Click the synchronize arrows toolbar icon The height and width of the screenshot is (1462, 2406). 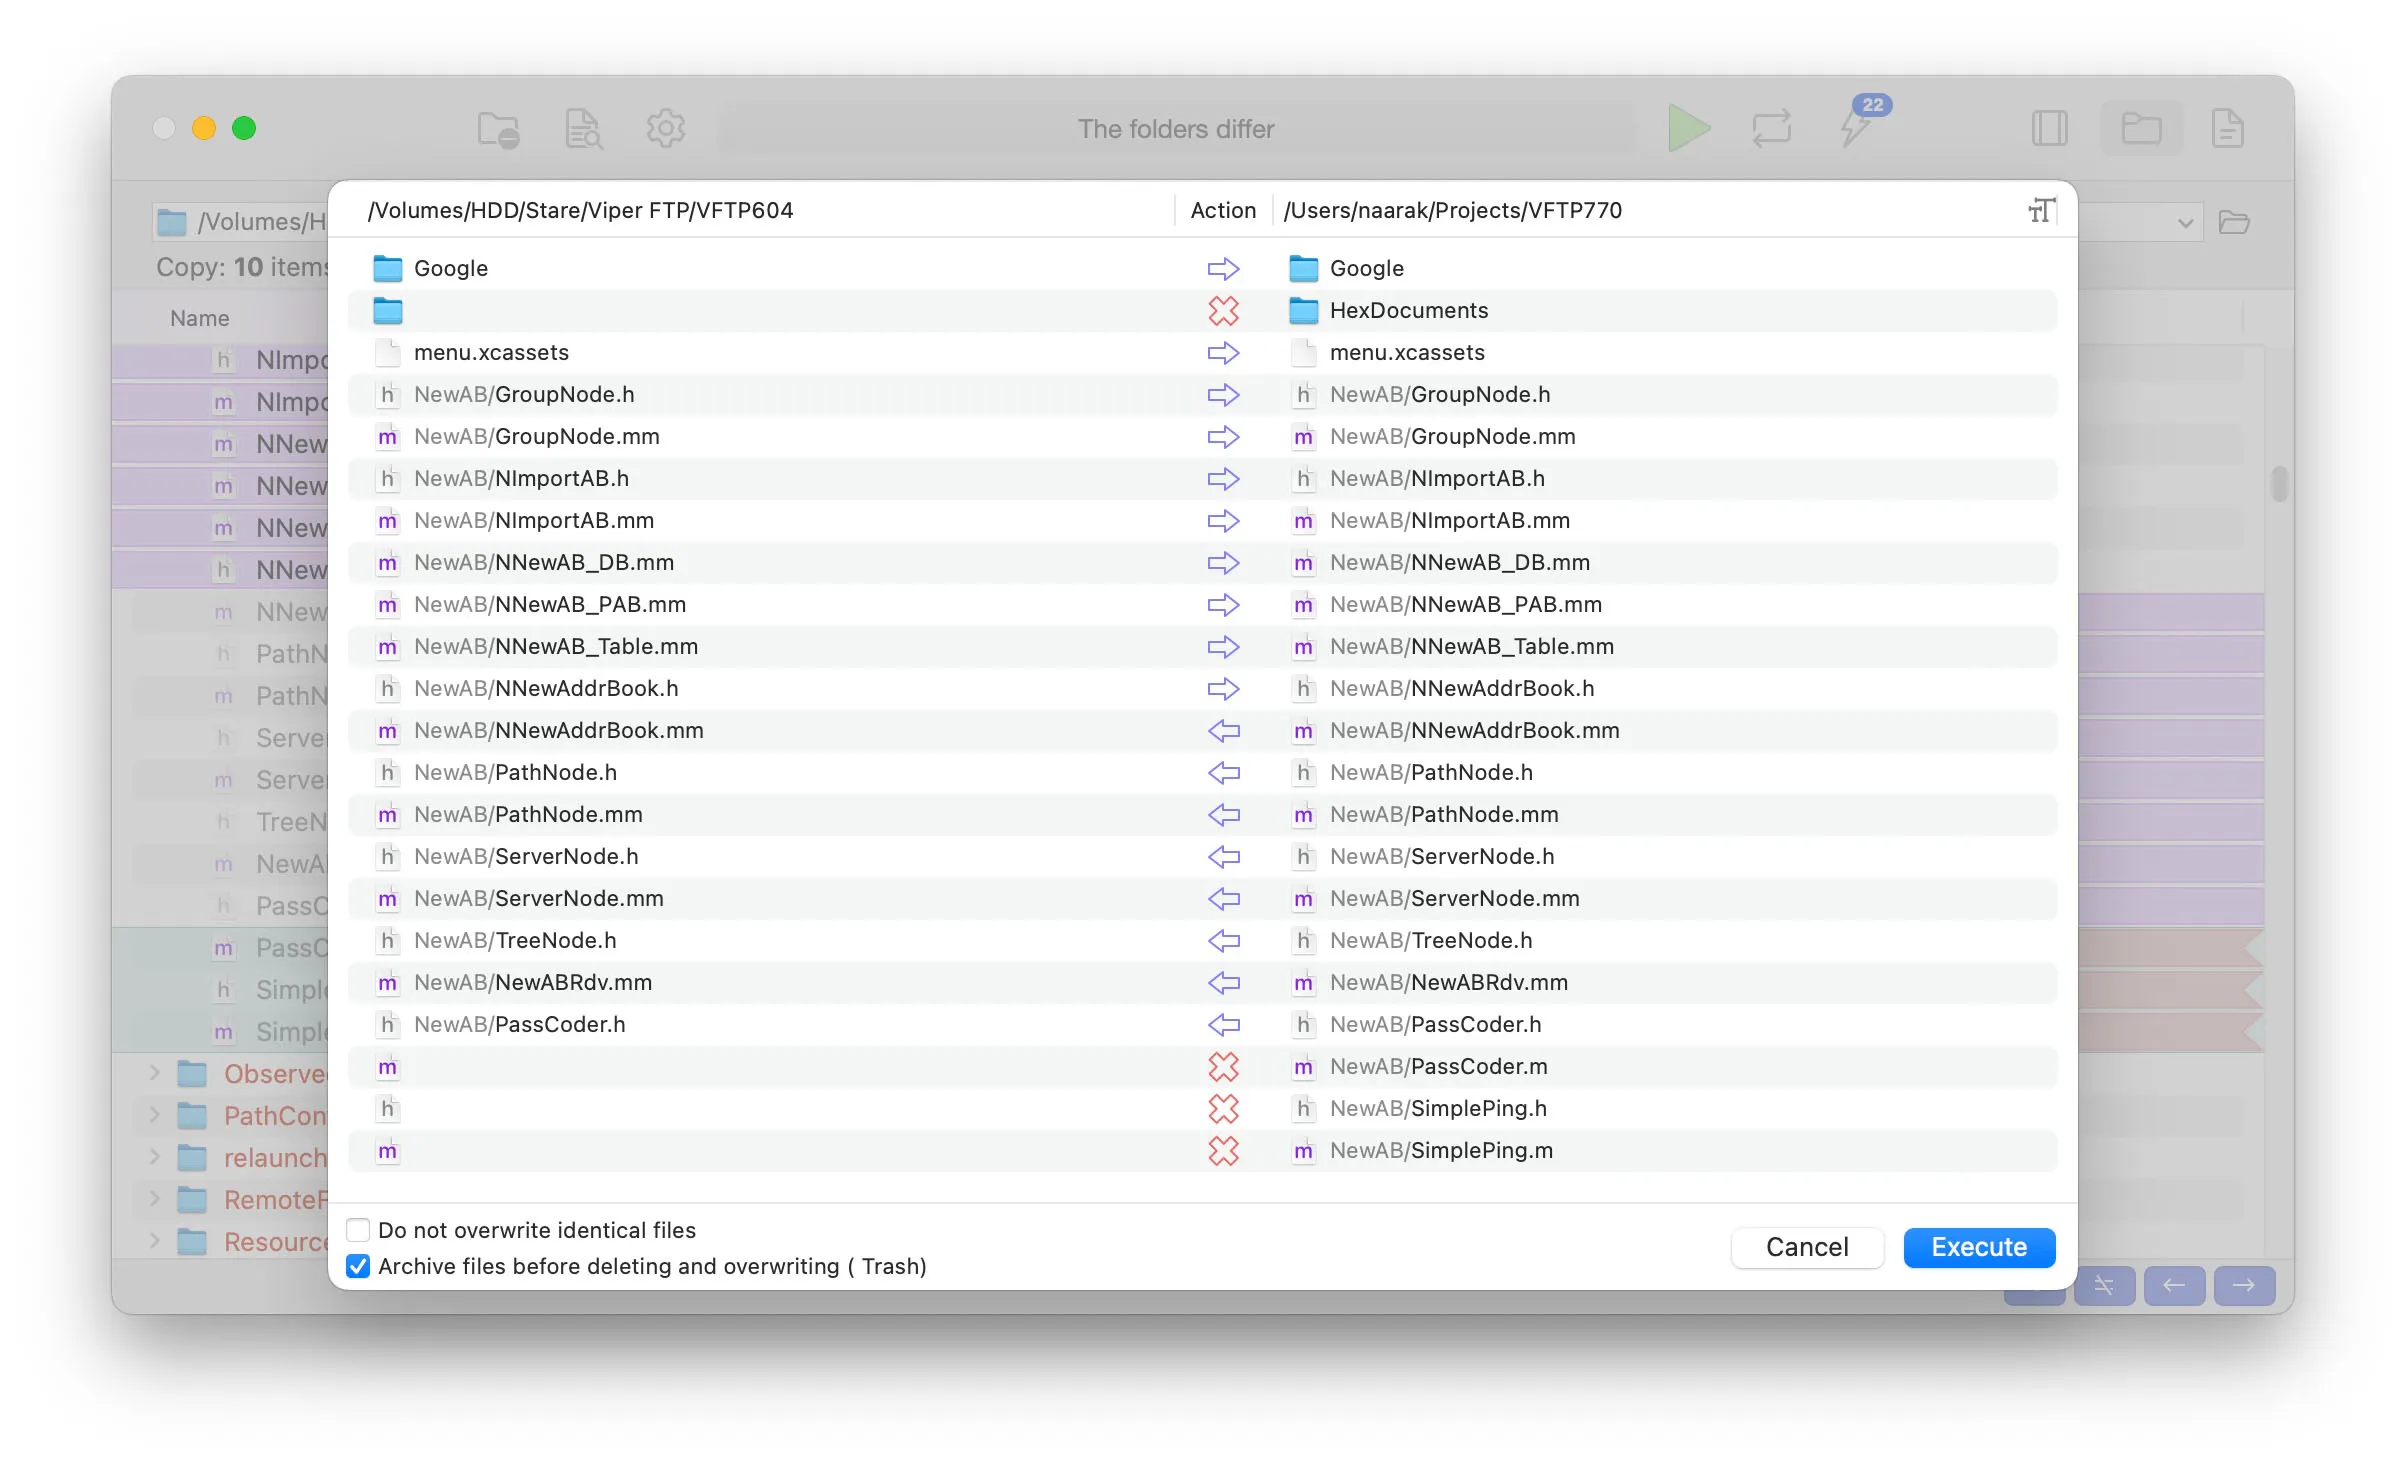pos(1771,129)
